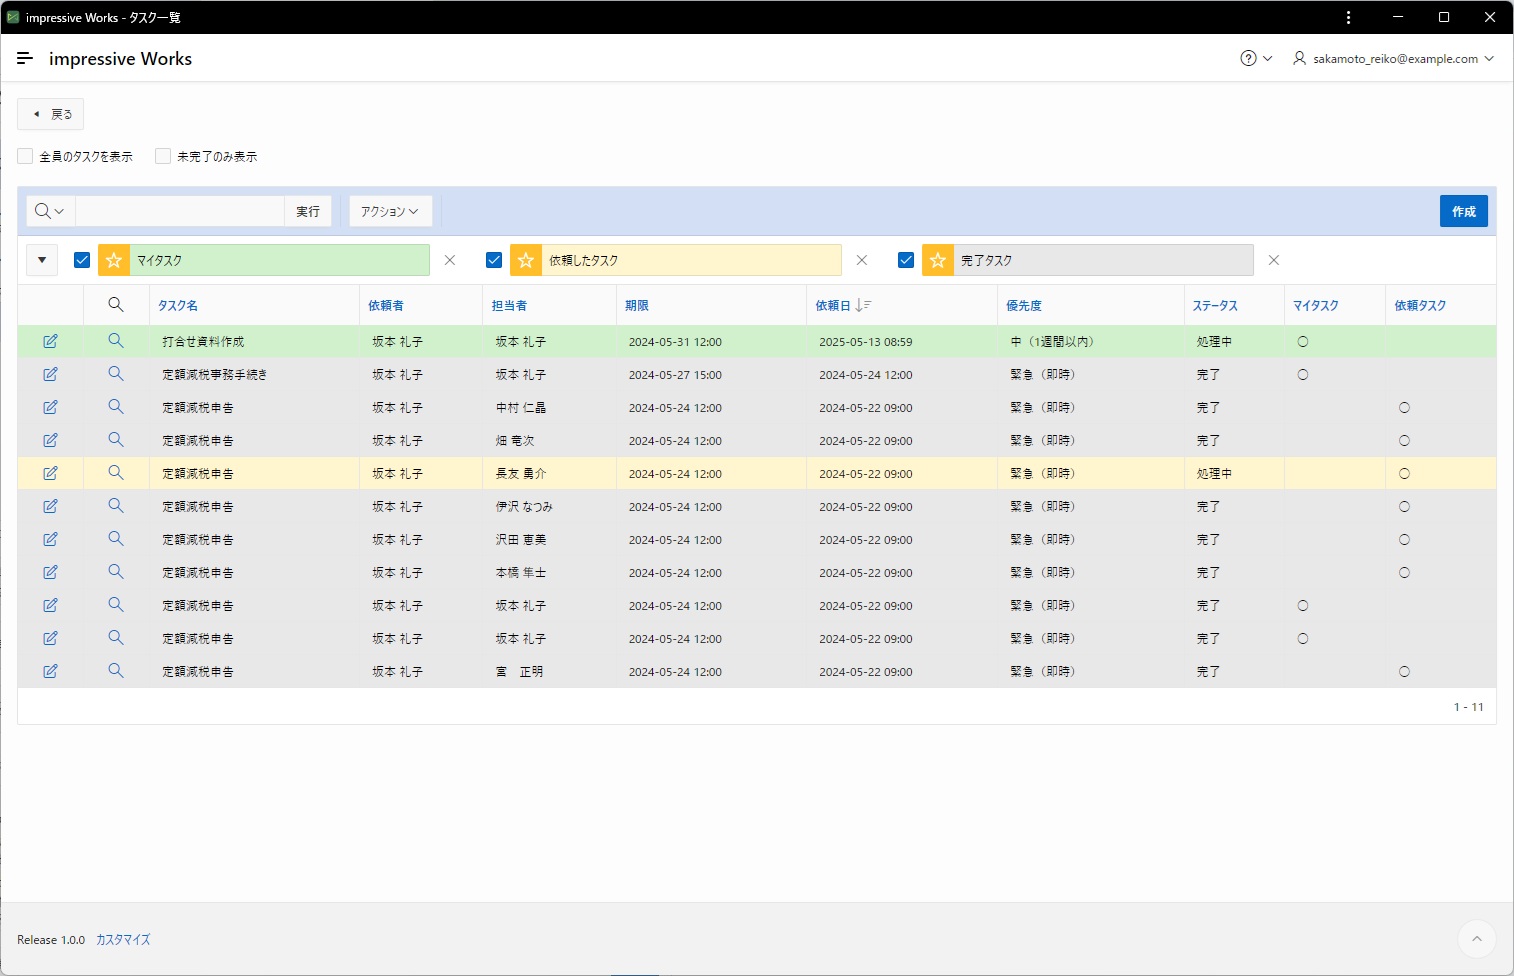Viewport: 1514px width, 976px height.
Task: View details of 畑 竜次 task
Action: pos(116,440)
